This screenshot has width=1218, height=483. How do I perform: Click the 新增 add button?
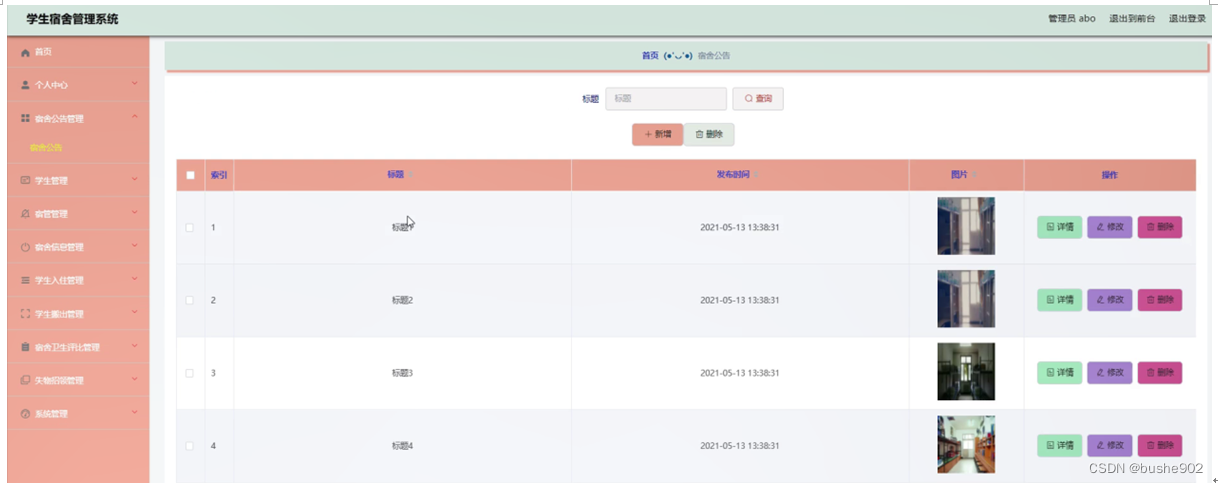(657, 134)
